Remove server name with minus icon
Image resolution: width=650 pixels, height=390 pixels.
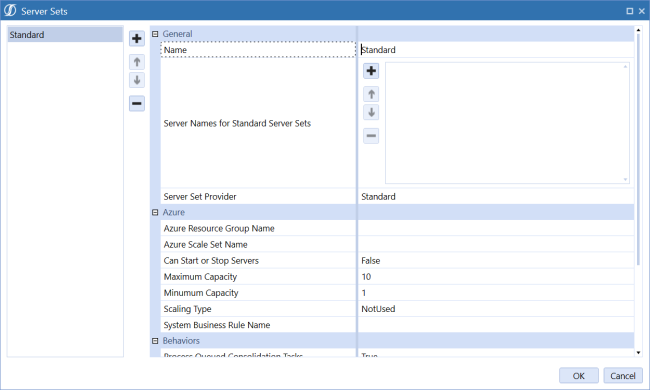(x=371, y=136)
